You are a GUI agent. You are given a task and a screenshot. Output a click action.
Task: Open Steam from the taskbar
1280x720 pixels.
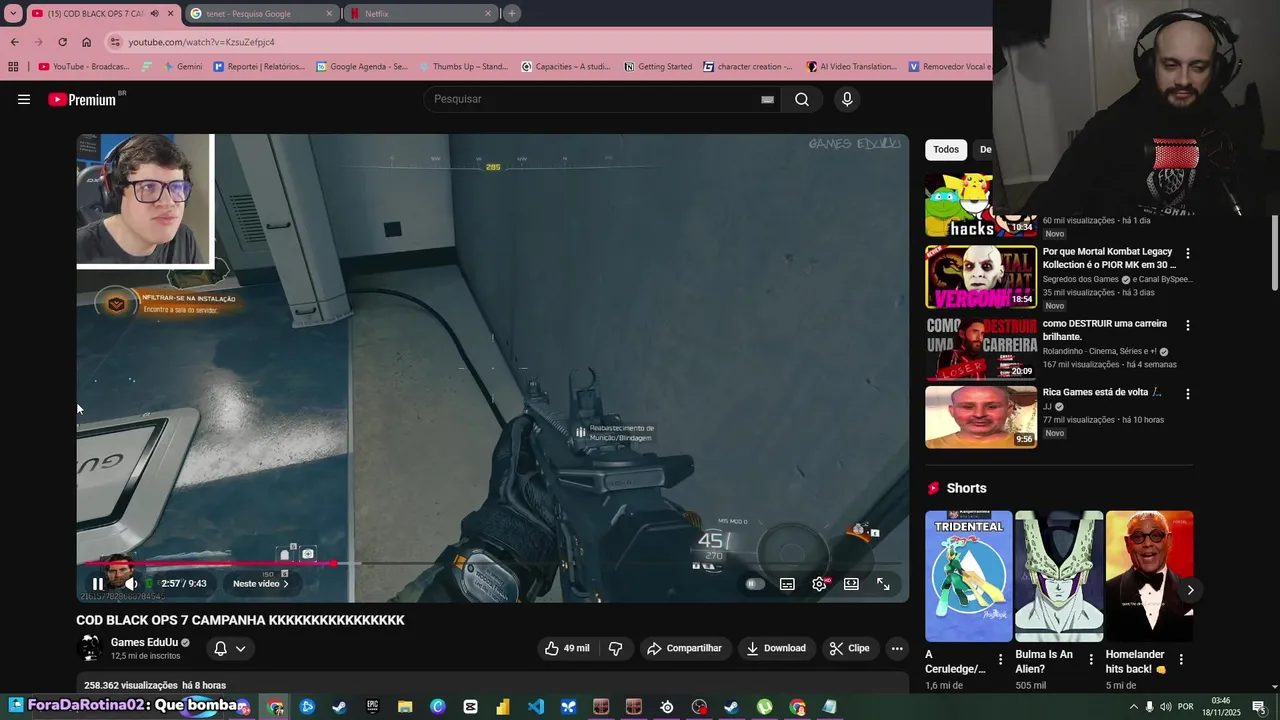[x=340, y=707]
